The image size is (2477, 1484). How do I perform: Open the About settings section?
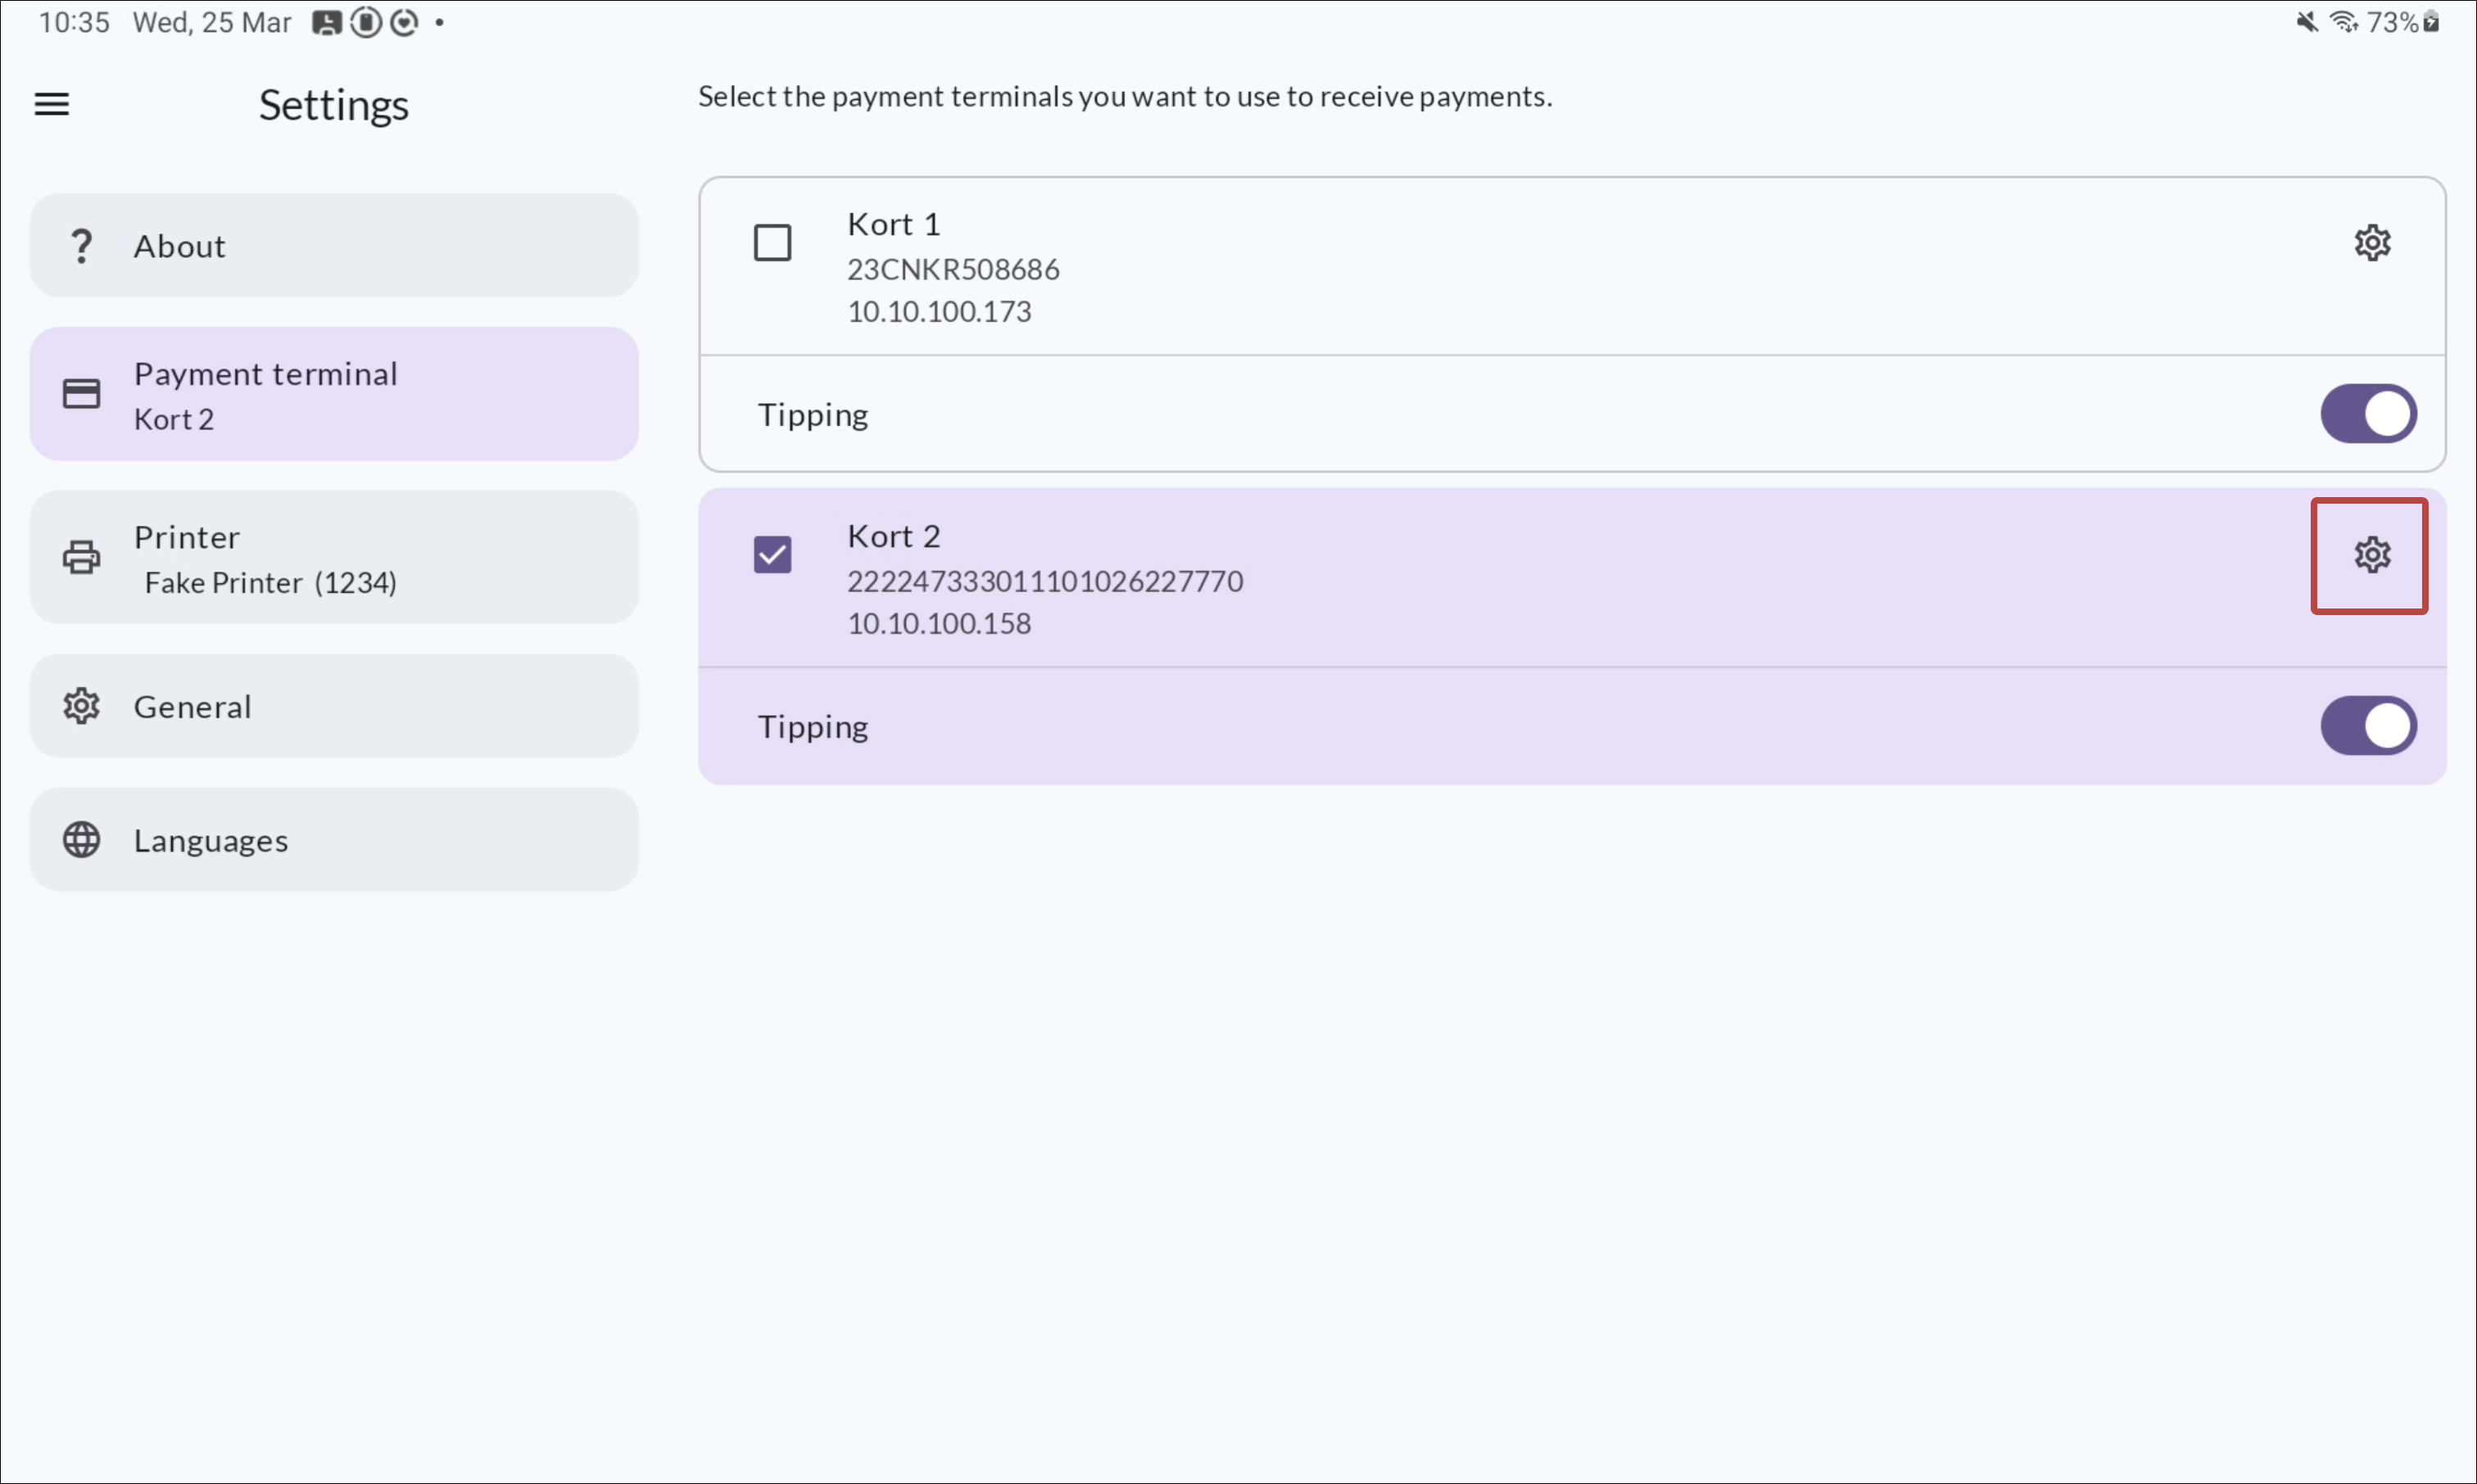[334, 246]
